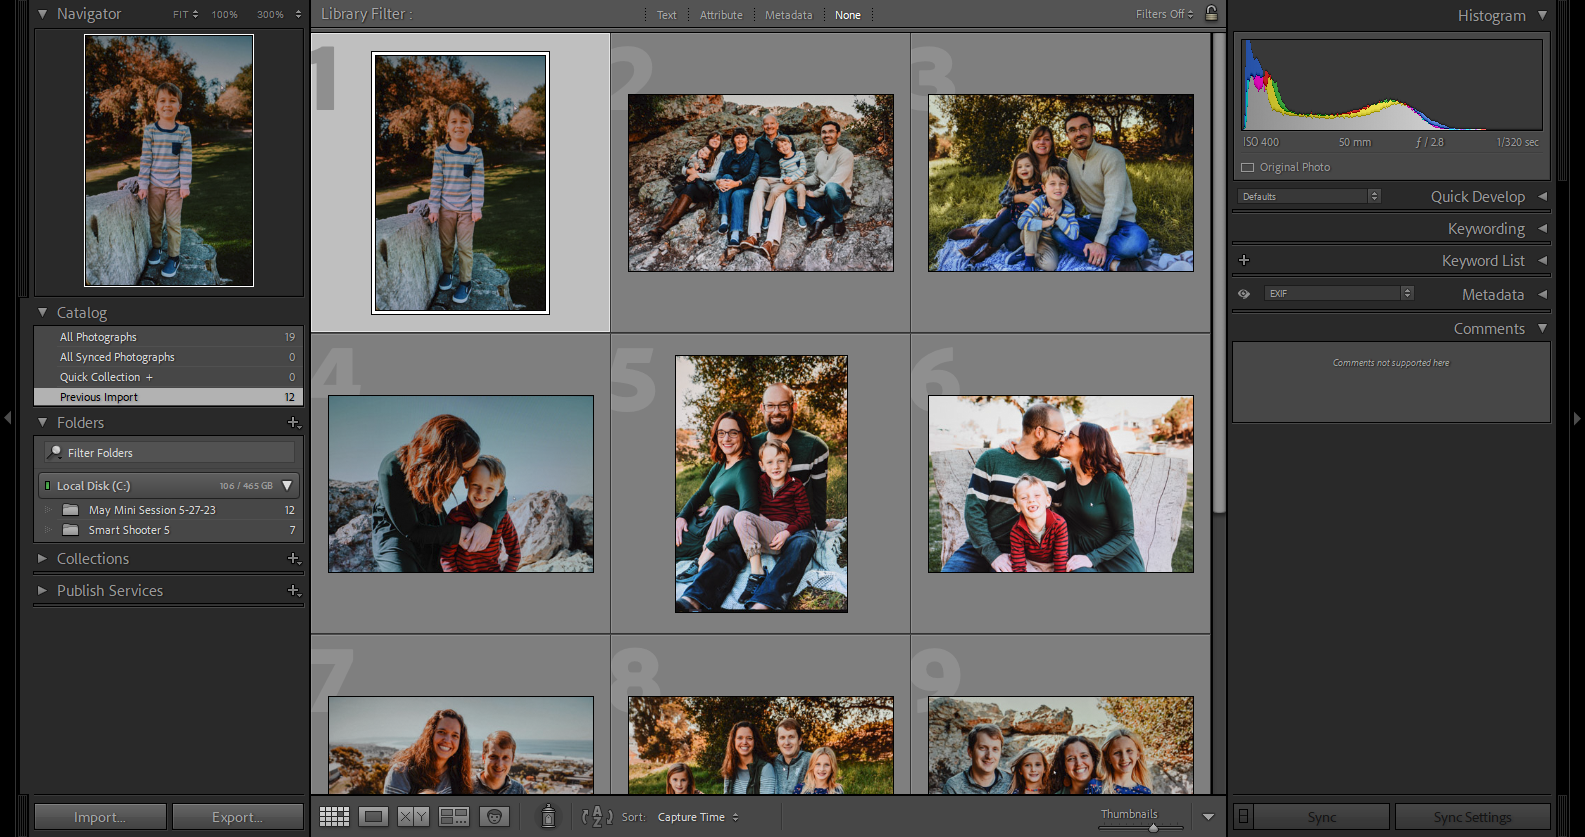Viewport: 1585px width, 837px height.
Task: Open the Capture Time sort dropdown
Action: point(698,817)
